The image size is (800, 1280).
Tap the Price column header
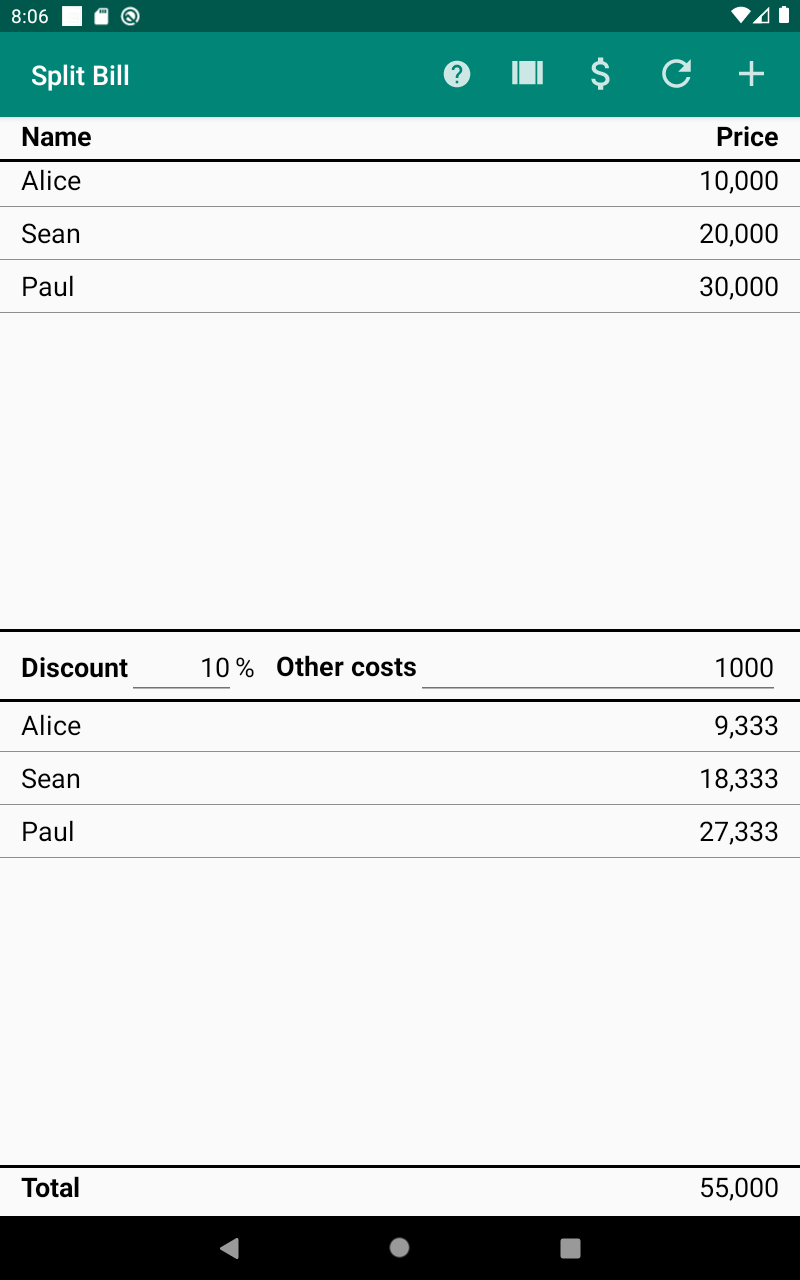[x=747, y=137]
